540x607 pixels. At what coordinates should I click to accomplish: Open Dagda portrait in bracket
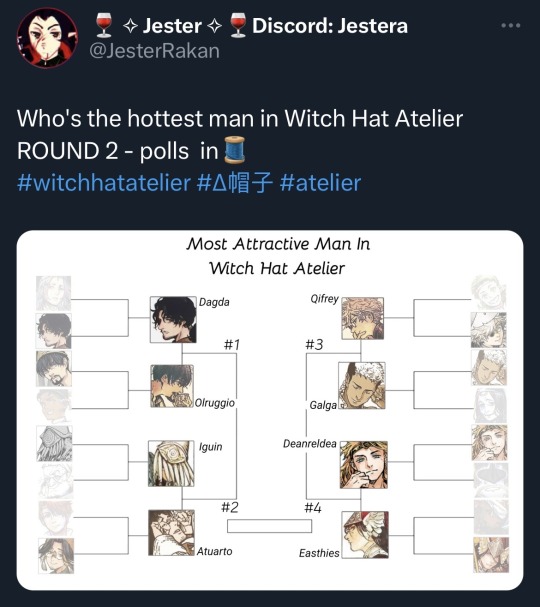click(173, 319)
